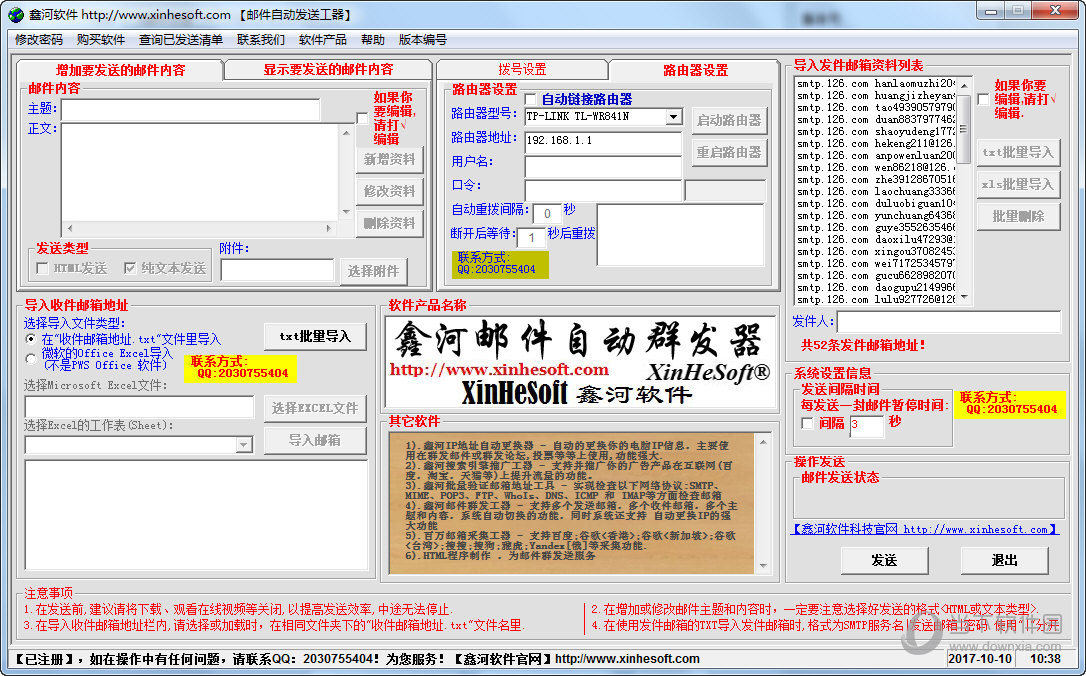Click the 启动路由器 button
Viewport: 1086px width, 676px height.
click(729, 121)
